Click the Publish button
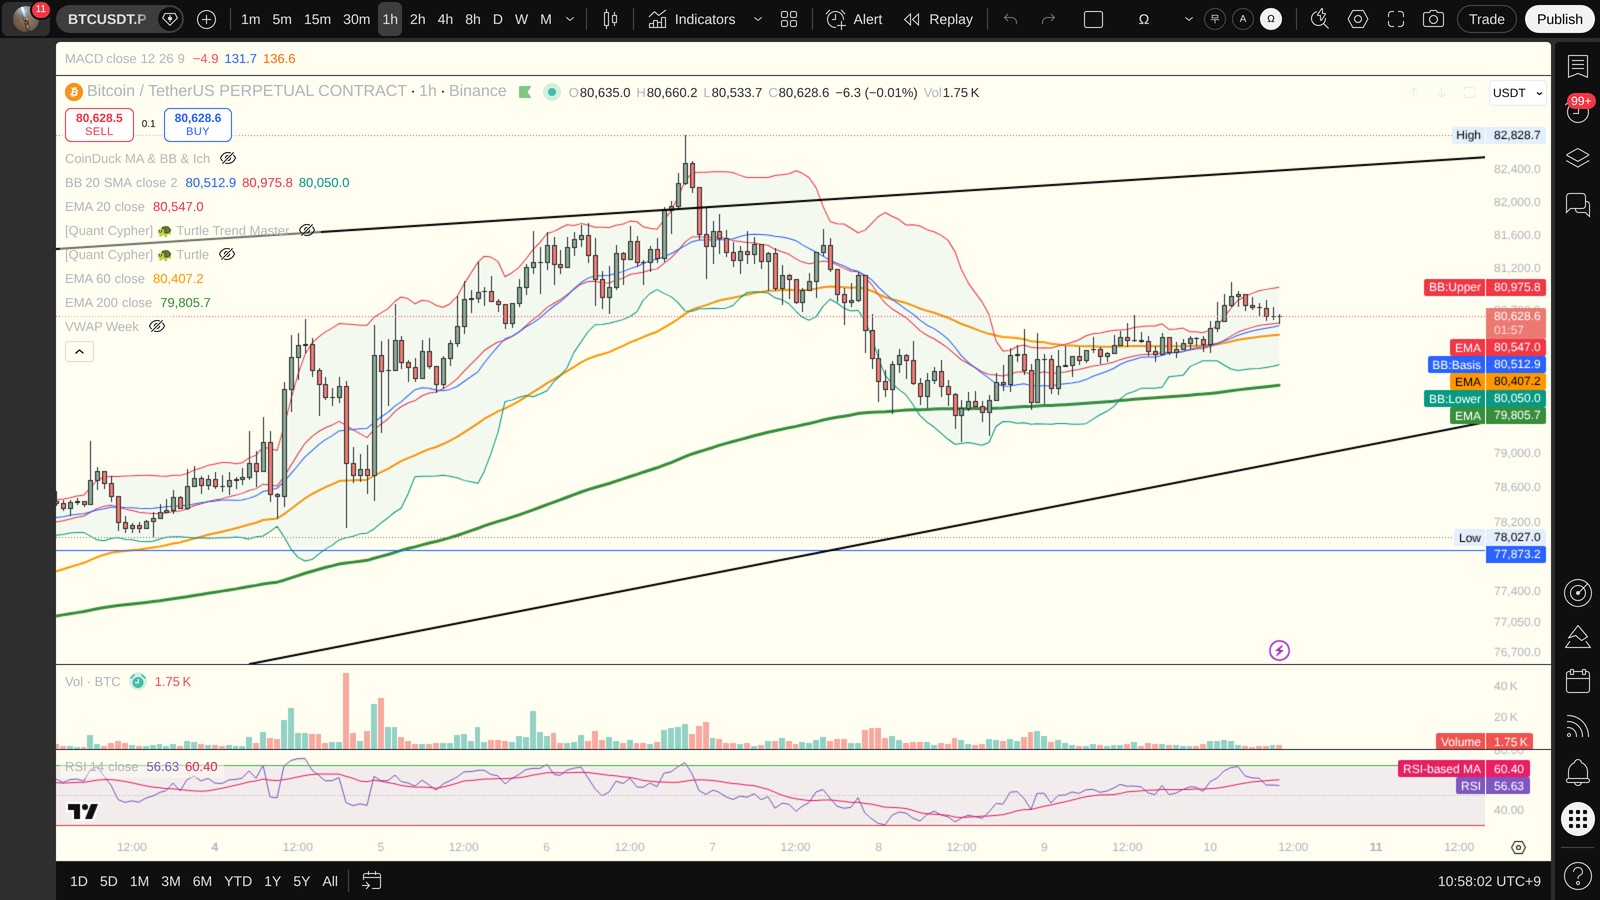 coord(1559,19)
